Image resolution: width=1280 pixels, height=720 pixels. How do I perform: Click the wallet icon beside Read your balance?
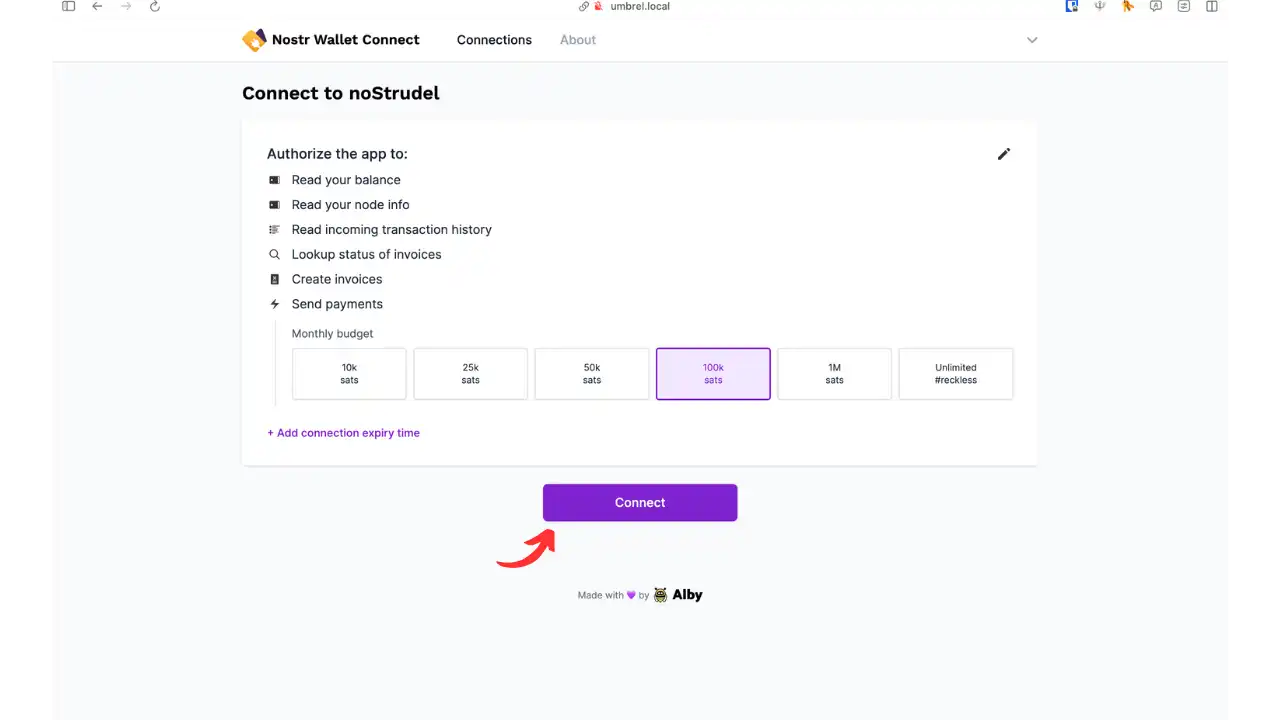click(x=274, y=179)
